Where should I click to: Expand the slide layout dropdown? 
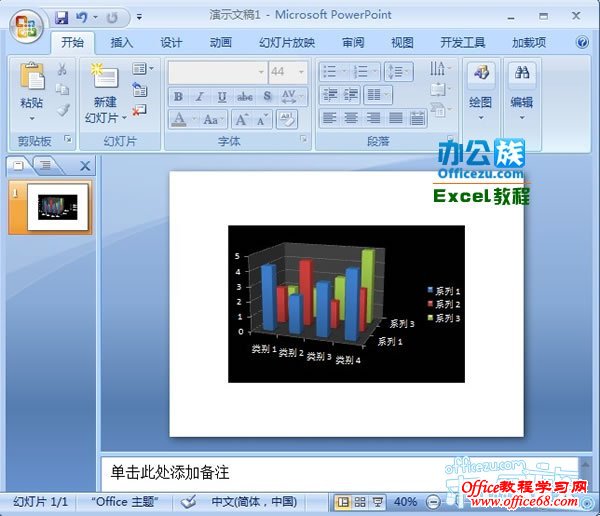pos(143,69)
